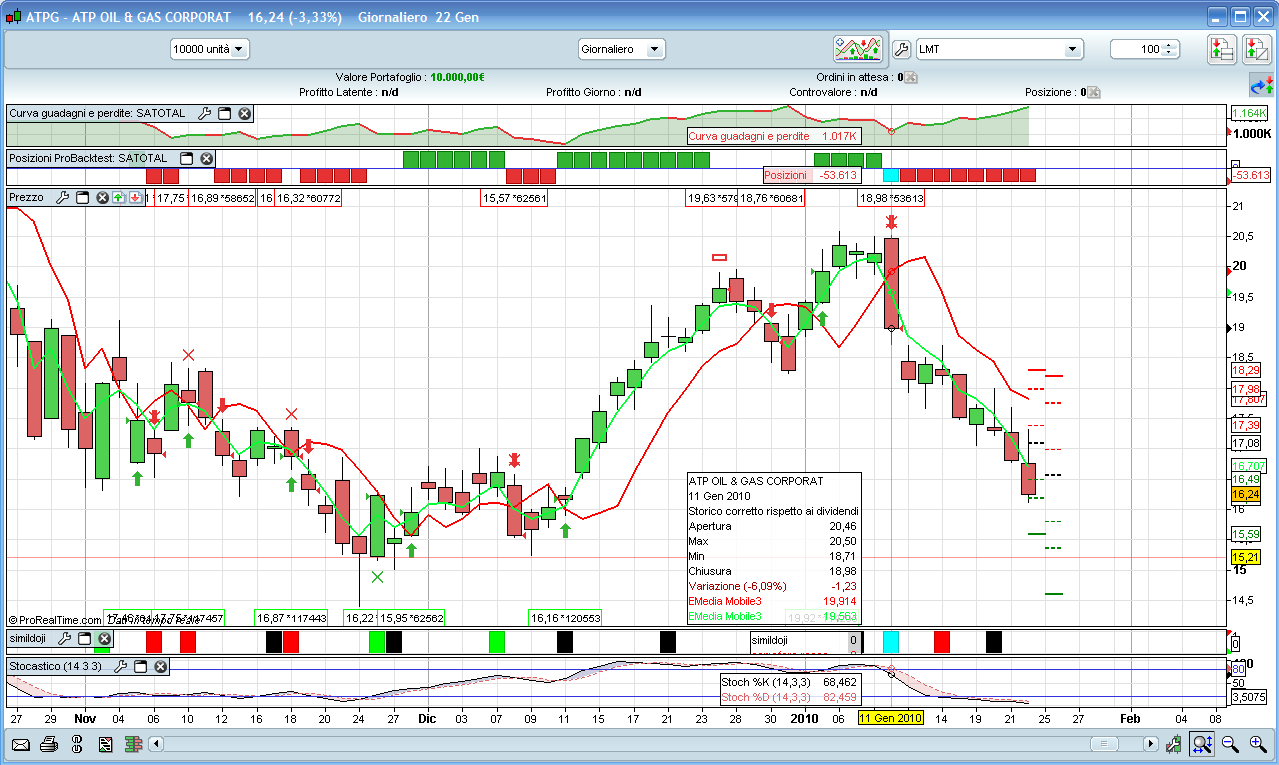
Task: Click the order settings wrench beside LMT
Action: 900,49
